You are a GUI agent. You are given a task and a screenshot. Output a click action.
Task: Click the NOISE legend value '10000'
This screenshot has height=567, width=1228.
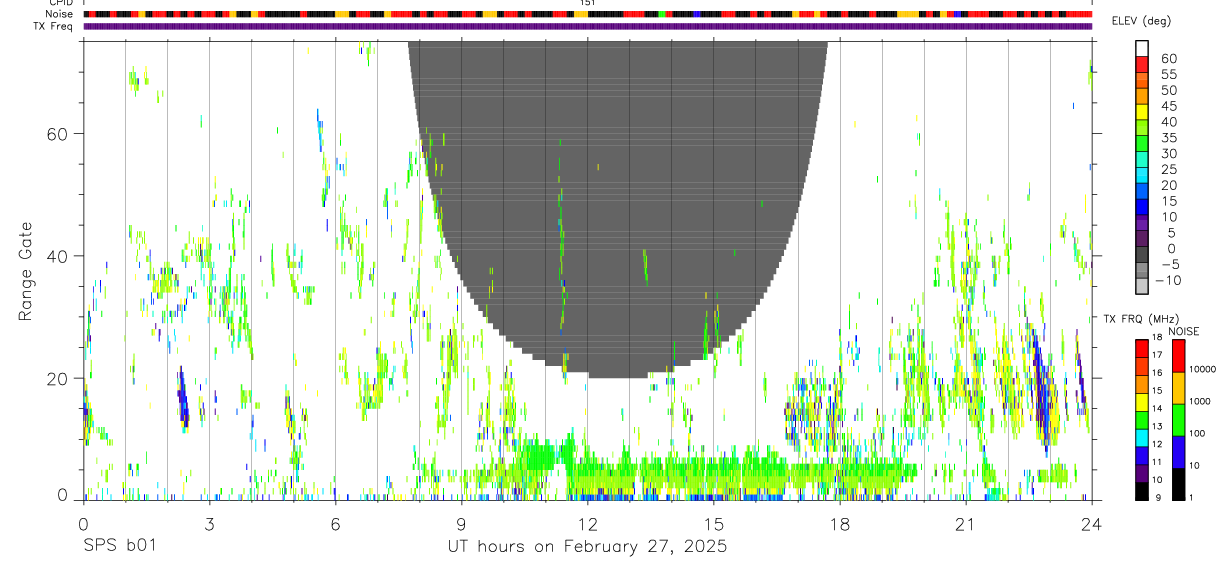point(1201,369)
